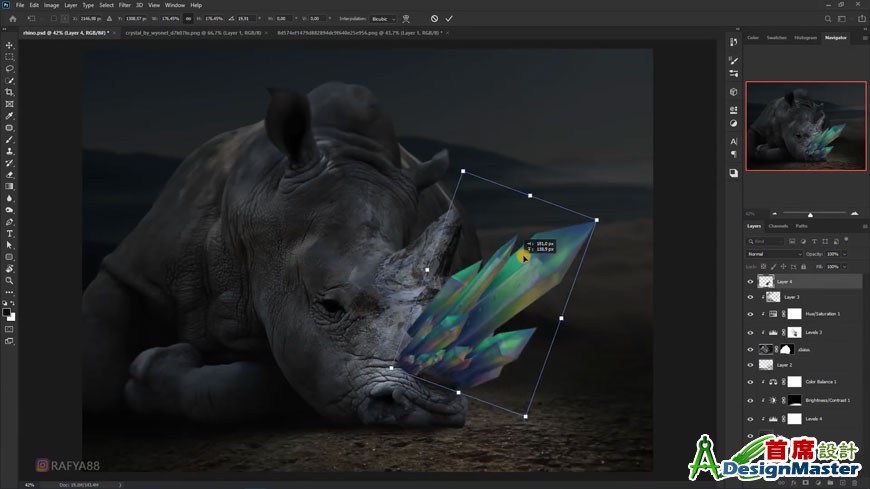Open the Interpolation Bicubic dropdown
This screenshot has width=870, height=489.
tap(383, 19)
